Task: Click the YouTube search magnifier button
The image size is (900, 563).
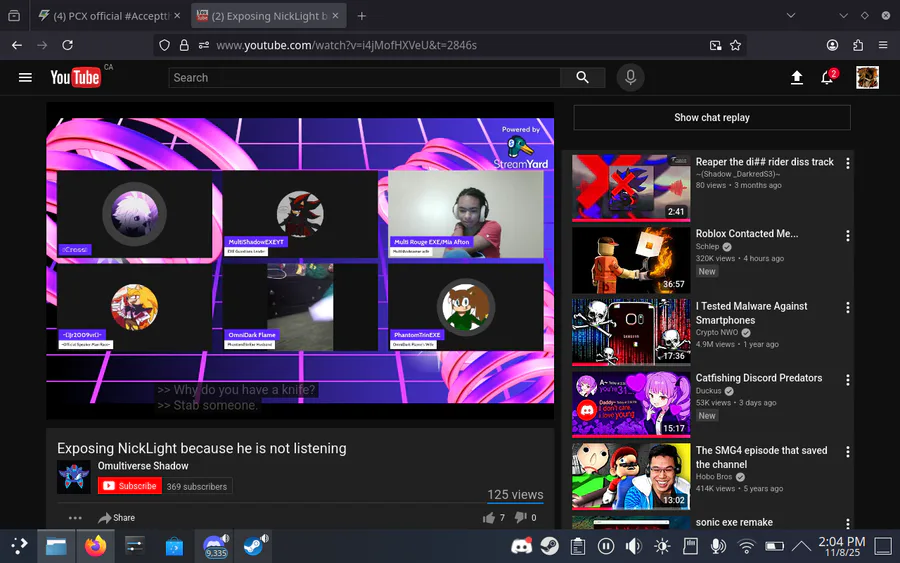Action: [582, 77]
